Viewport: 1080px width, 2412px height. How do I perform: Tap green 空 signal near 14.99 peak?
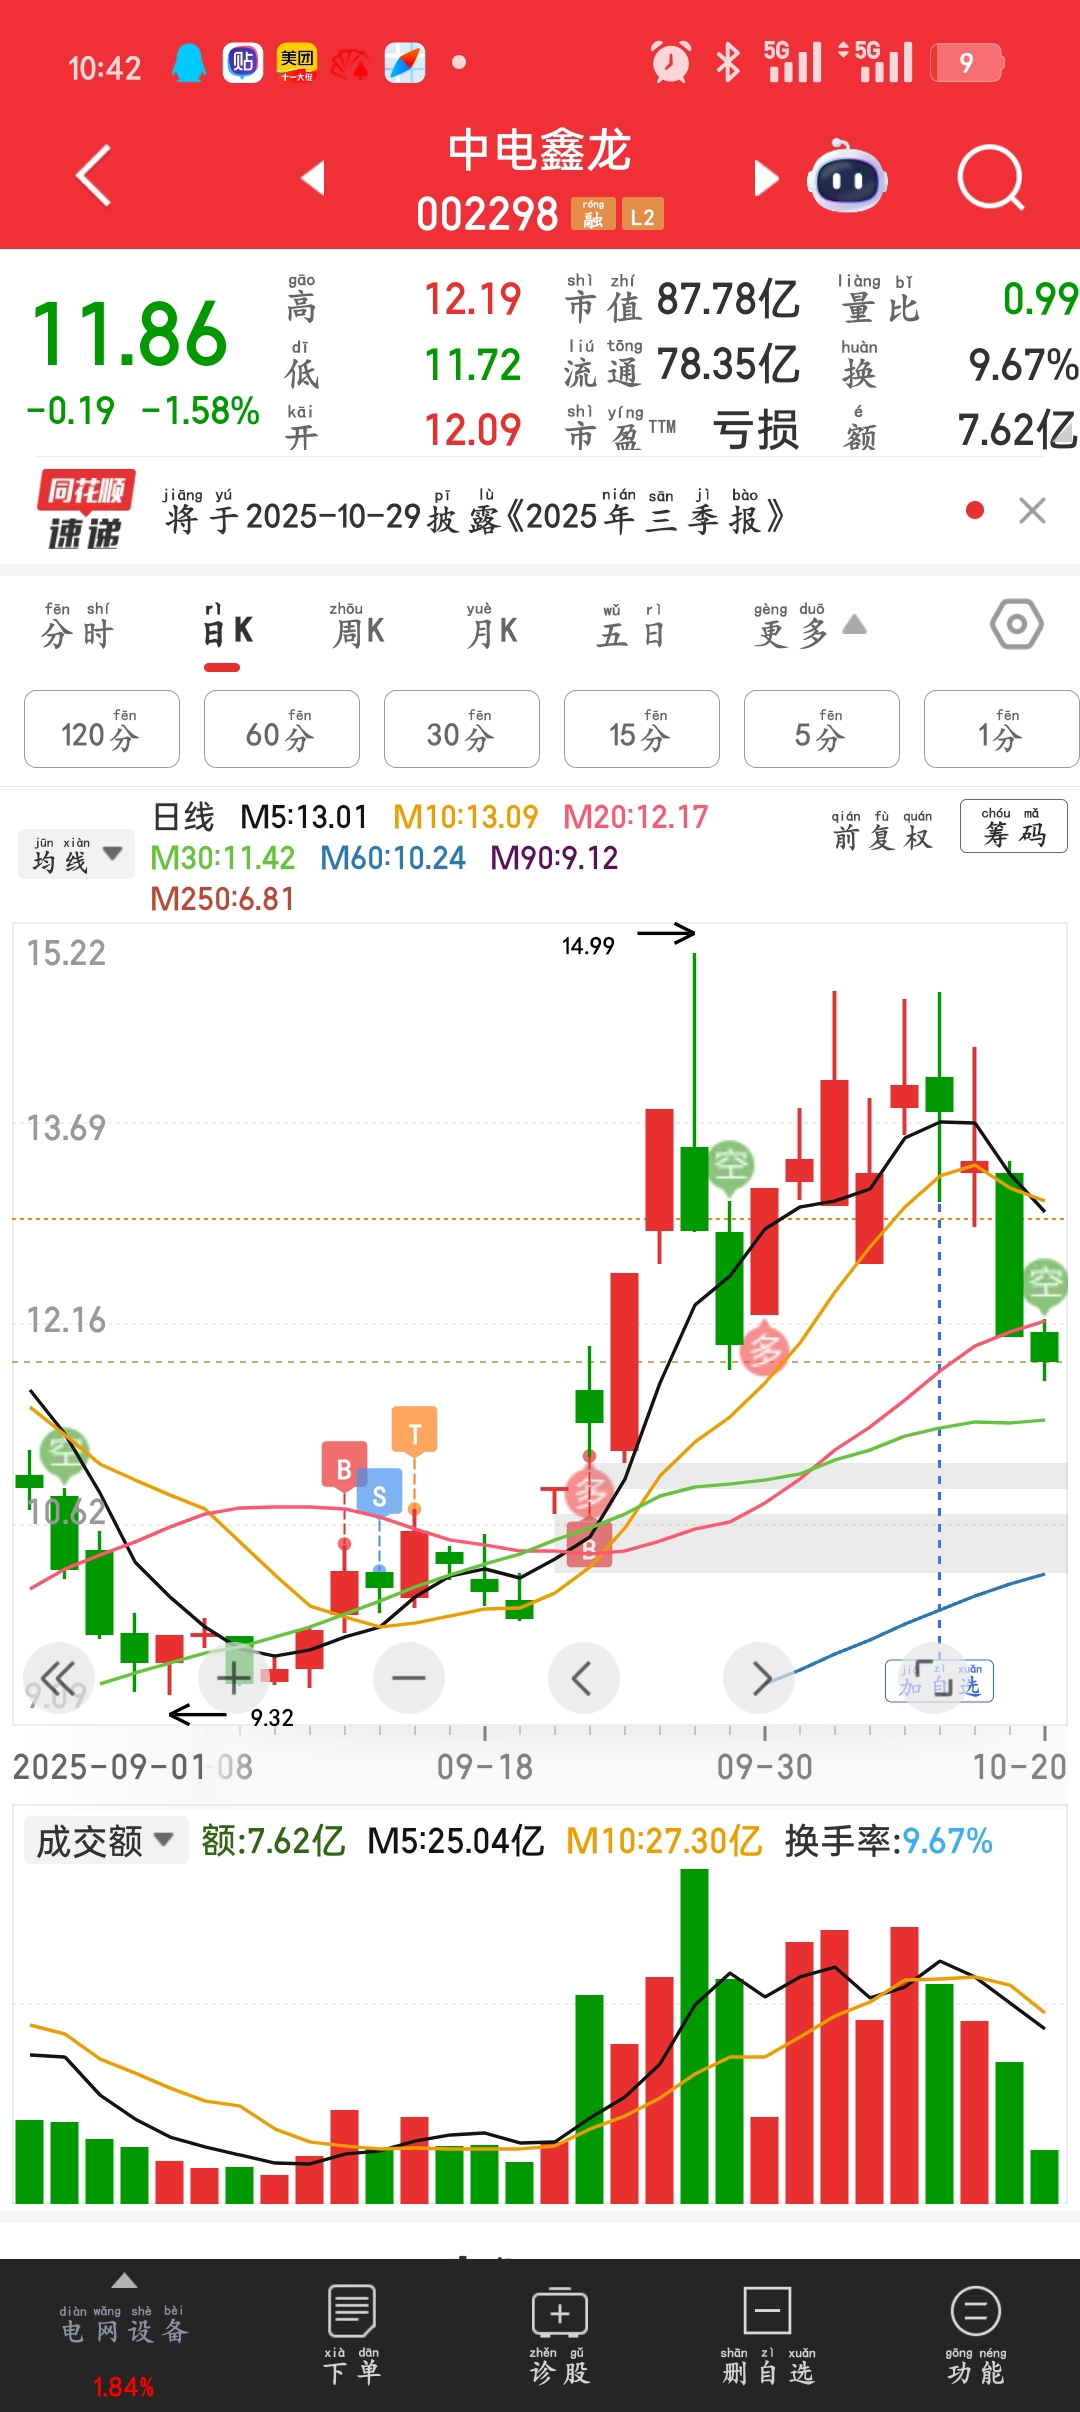click(x=731, y=1165)
